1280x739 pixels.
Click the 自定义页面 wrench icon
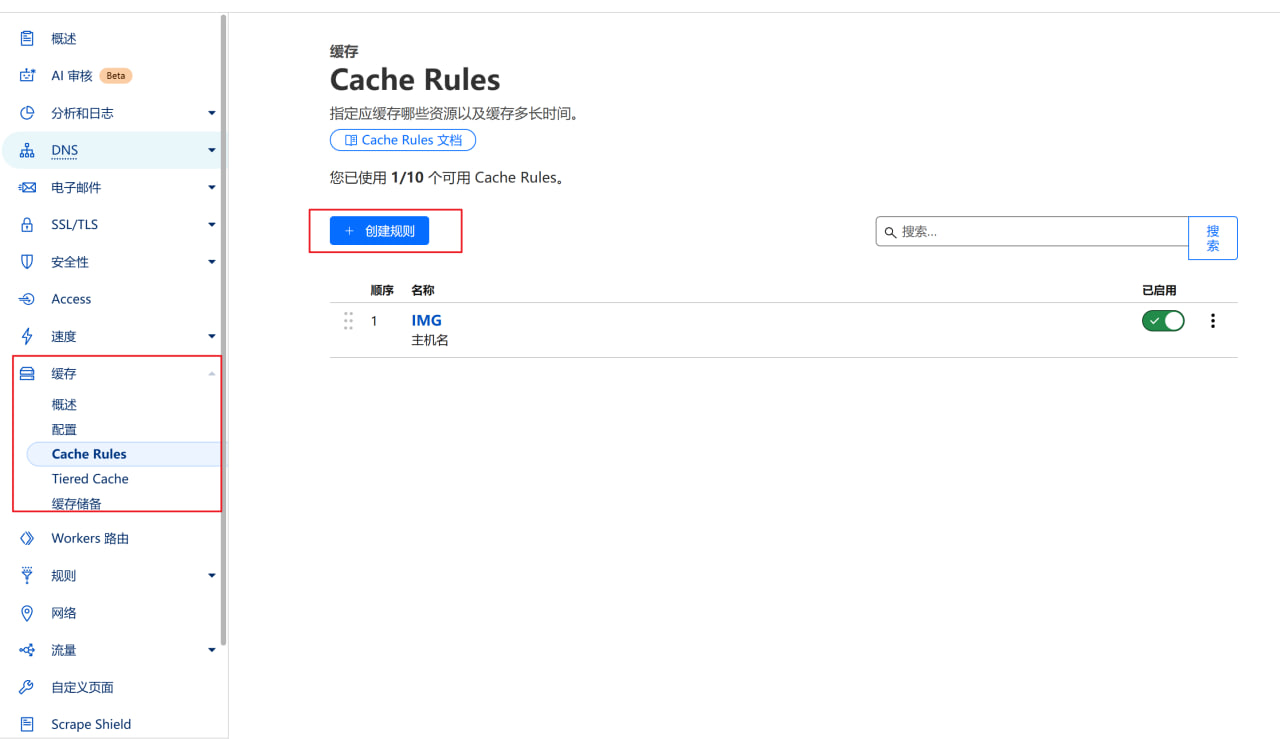click(x=27, y=687)
